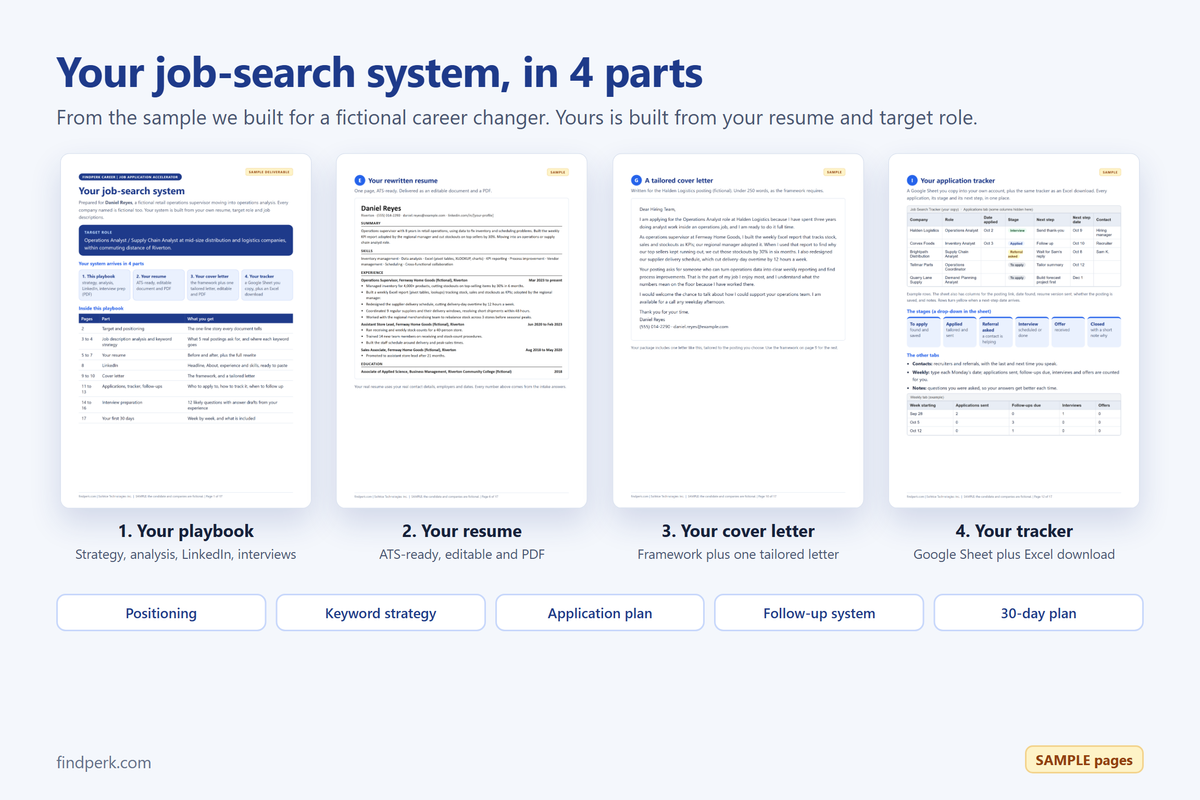
Task: Open the rewritten resume sample page thumbnail
Action: 462,331
